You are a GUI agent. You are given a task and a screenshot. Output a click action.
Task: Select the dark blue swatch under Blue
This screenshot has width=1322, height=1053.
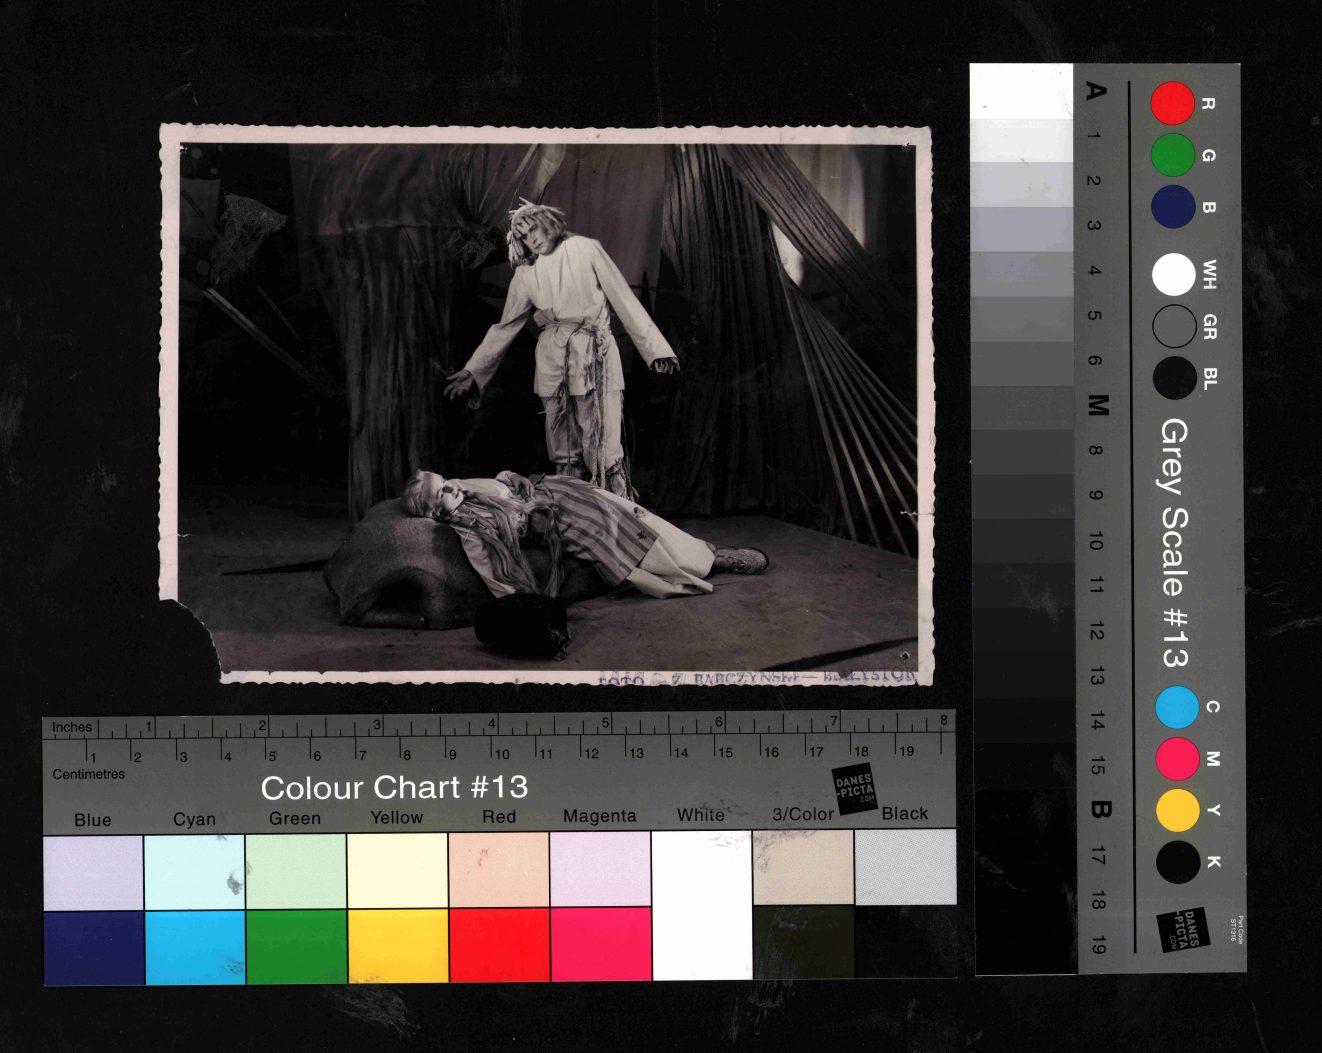pyautogui.click(x=93, y=947)
